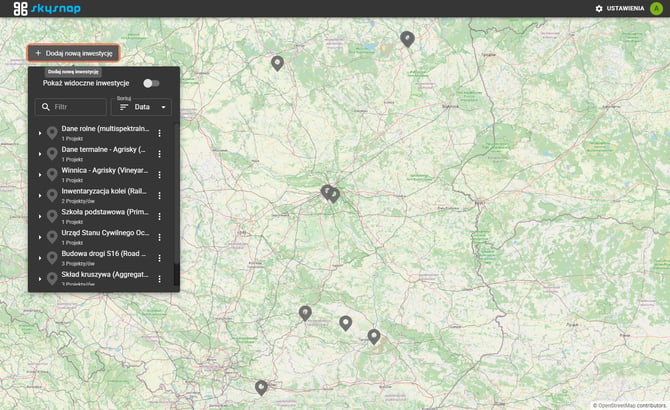Click pin icon of Szkoła podstawowa row
The image size is (670, 410).
point(52,217)
